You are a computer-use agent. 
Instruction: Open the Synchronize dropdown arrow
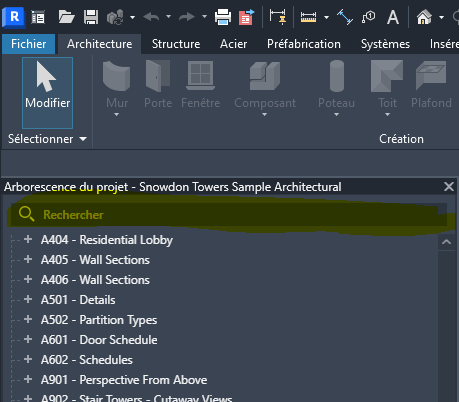(x=132, y=17)
